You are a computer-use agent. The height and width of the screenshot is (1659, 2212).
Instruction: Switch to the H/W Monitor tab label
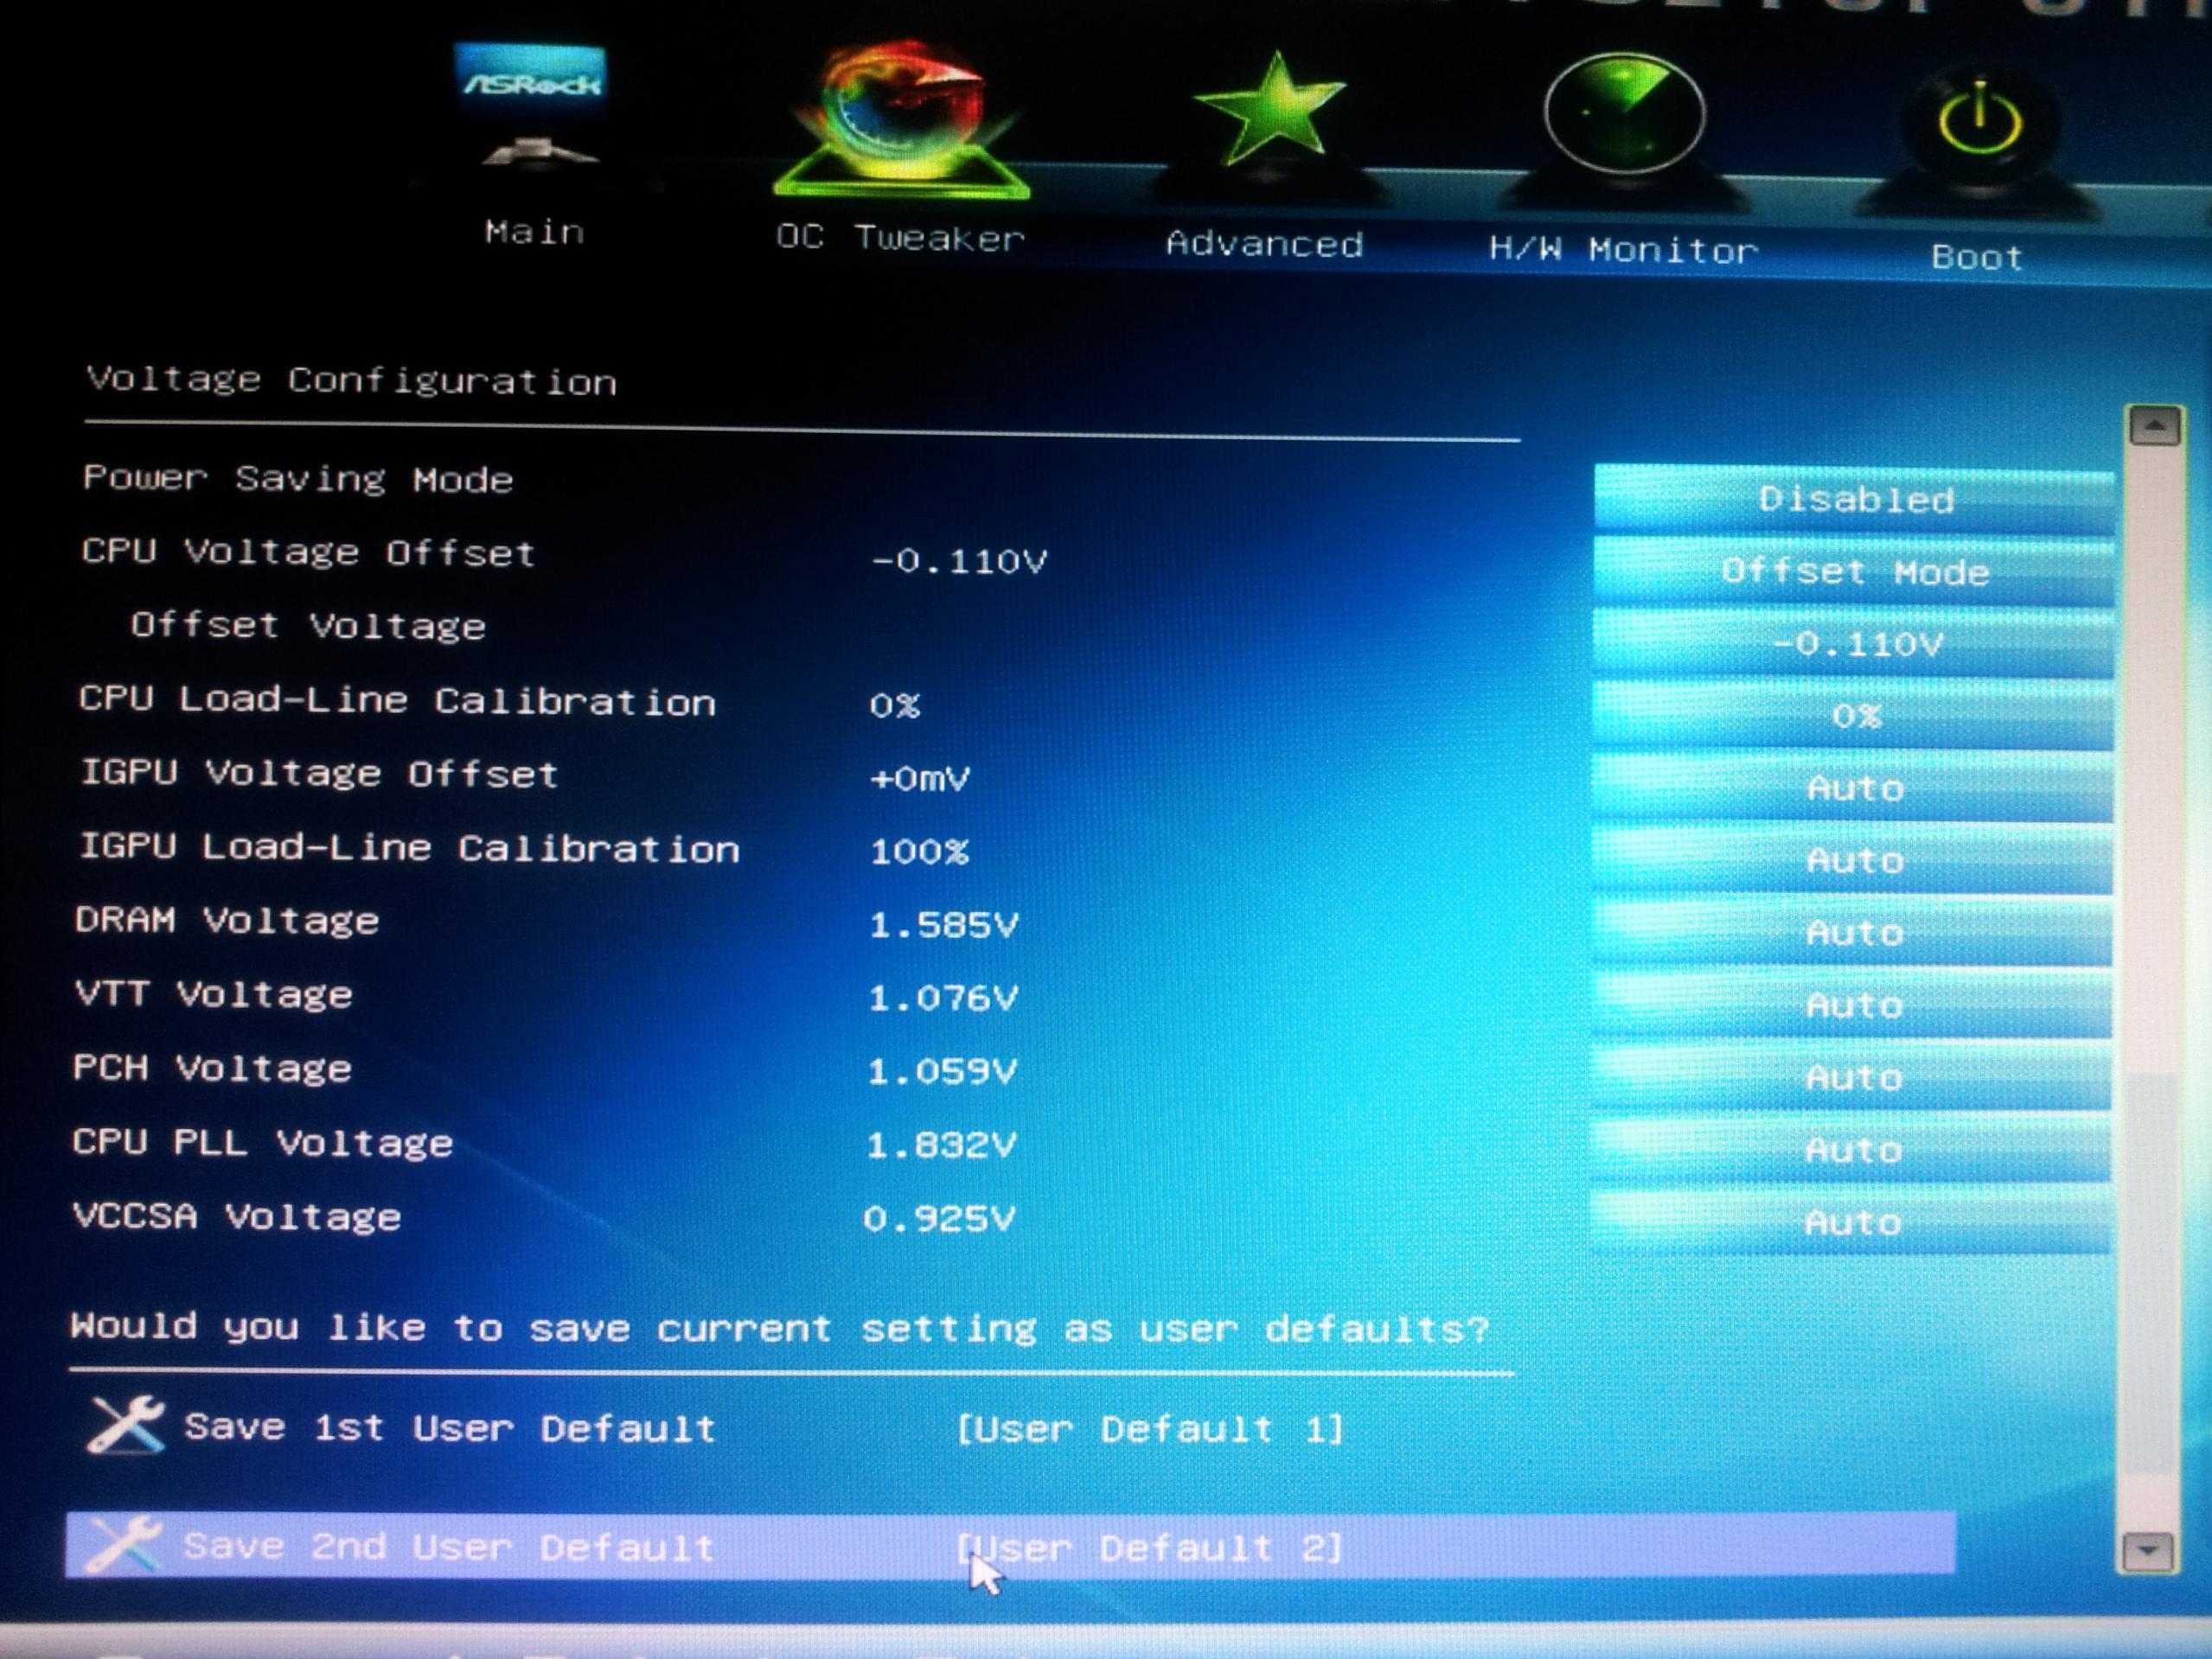[1622, 249]
